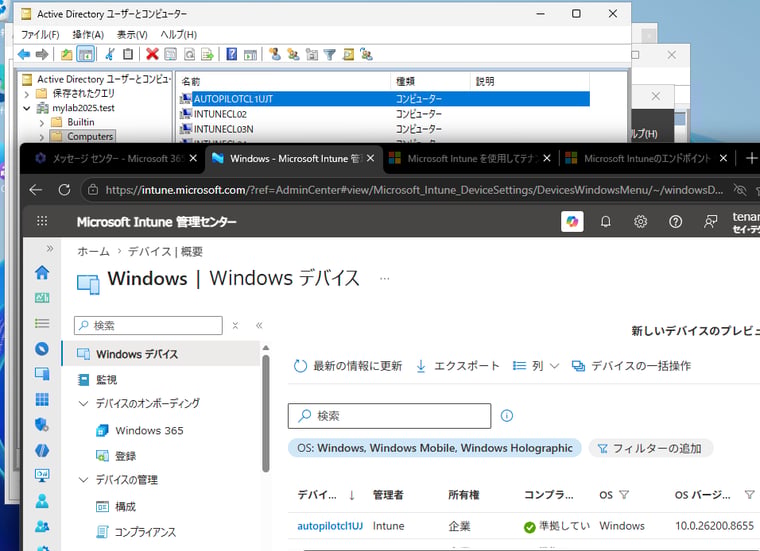Open the help question mark in Intune header
The image size is (760, 551).
click(675, 221)
